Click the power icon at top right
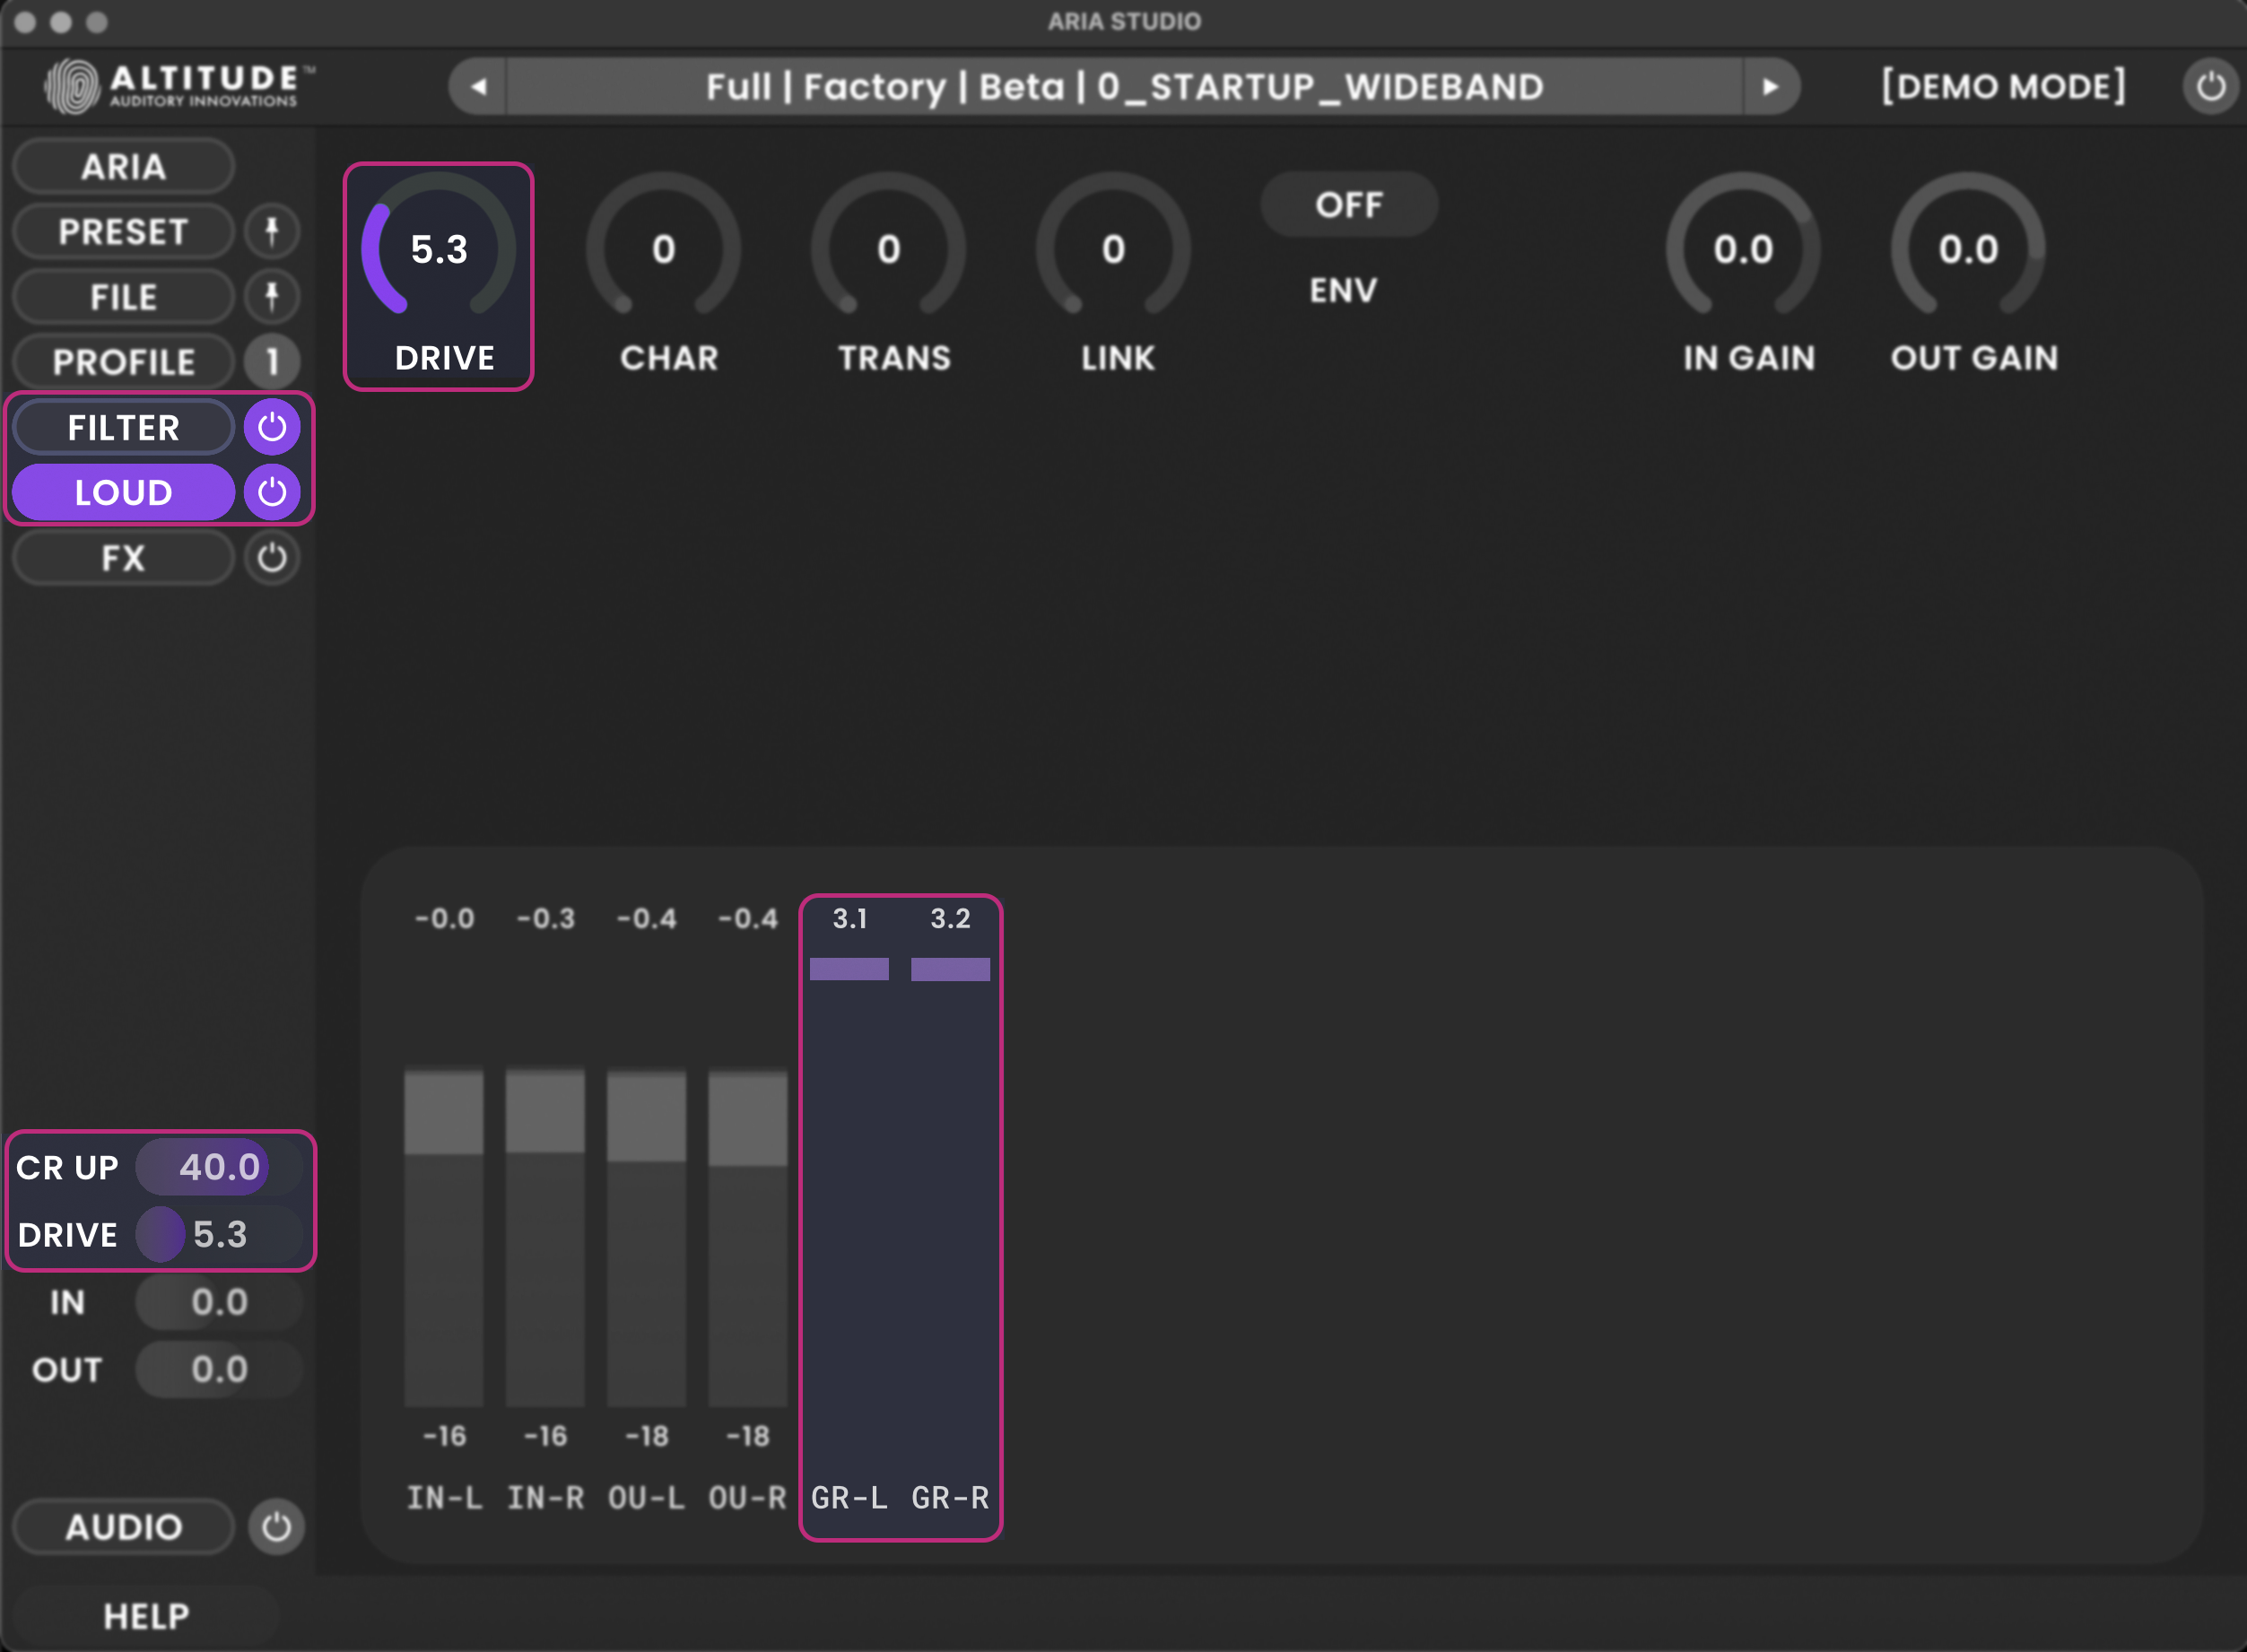This screenshot has height=1652, width=2247. (x=2210, y=85)
